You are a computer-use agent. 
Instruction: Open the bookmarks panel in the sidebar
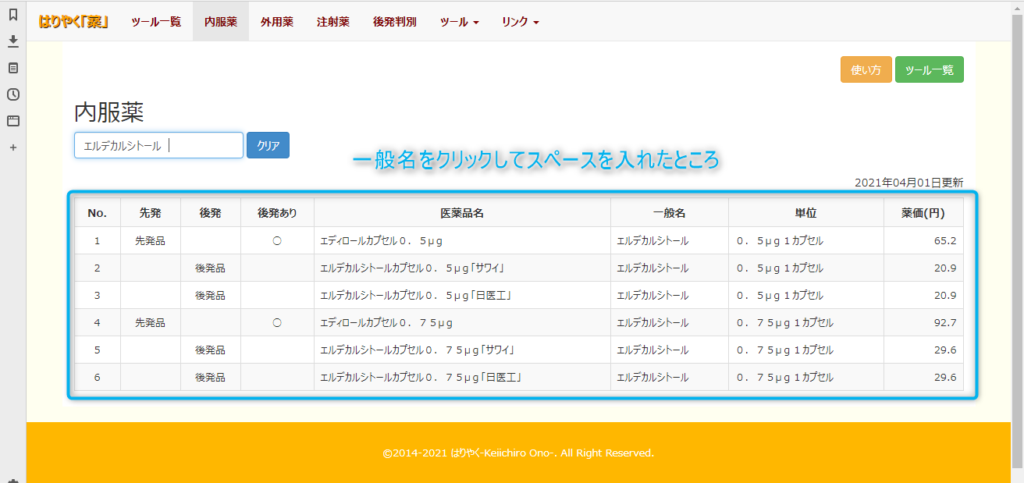point(13,14)
